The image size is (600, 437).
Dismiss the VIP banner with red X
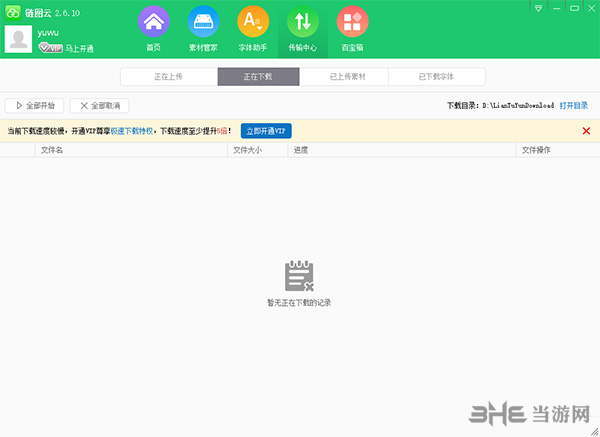tap(586, 131)
